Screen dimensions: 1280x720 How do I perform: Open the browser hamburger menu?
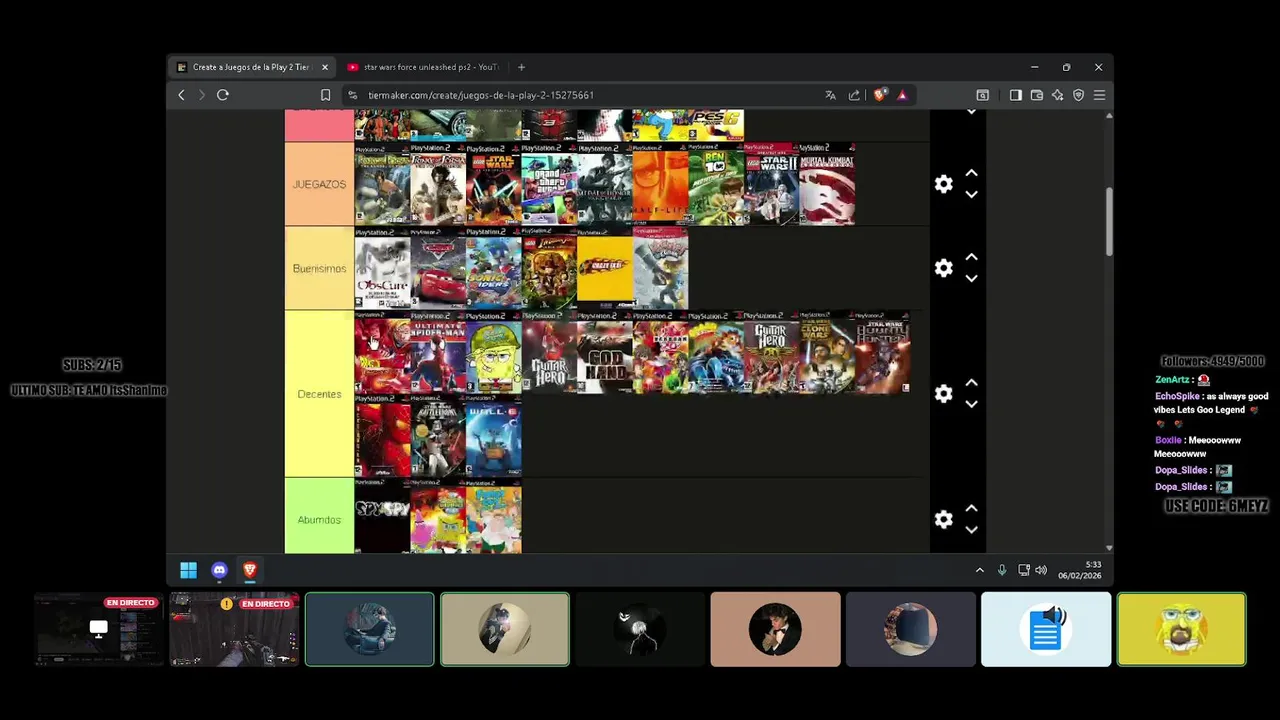pyautogui.click(x=1099, y=95)
